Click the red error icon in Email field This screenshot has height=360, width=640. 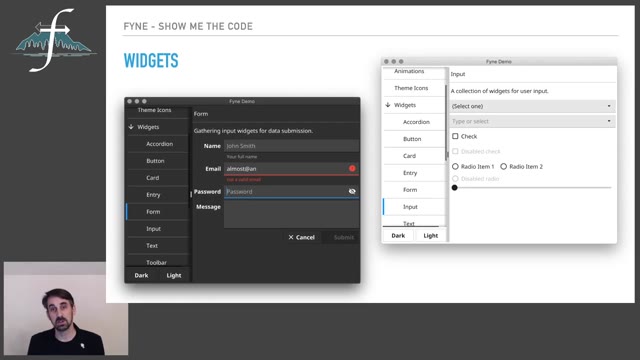click(352, 168)
